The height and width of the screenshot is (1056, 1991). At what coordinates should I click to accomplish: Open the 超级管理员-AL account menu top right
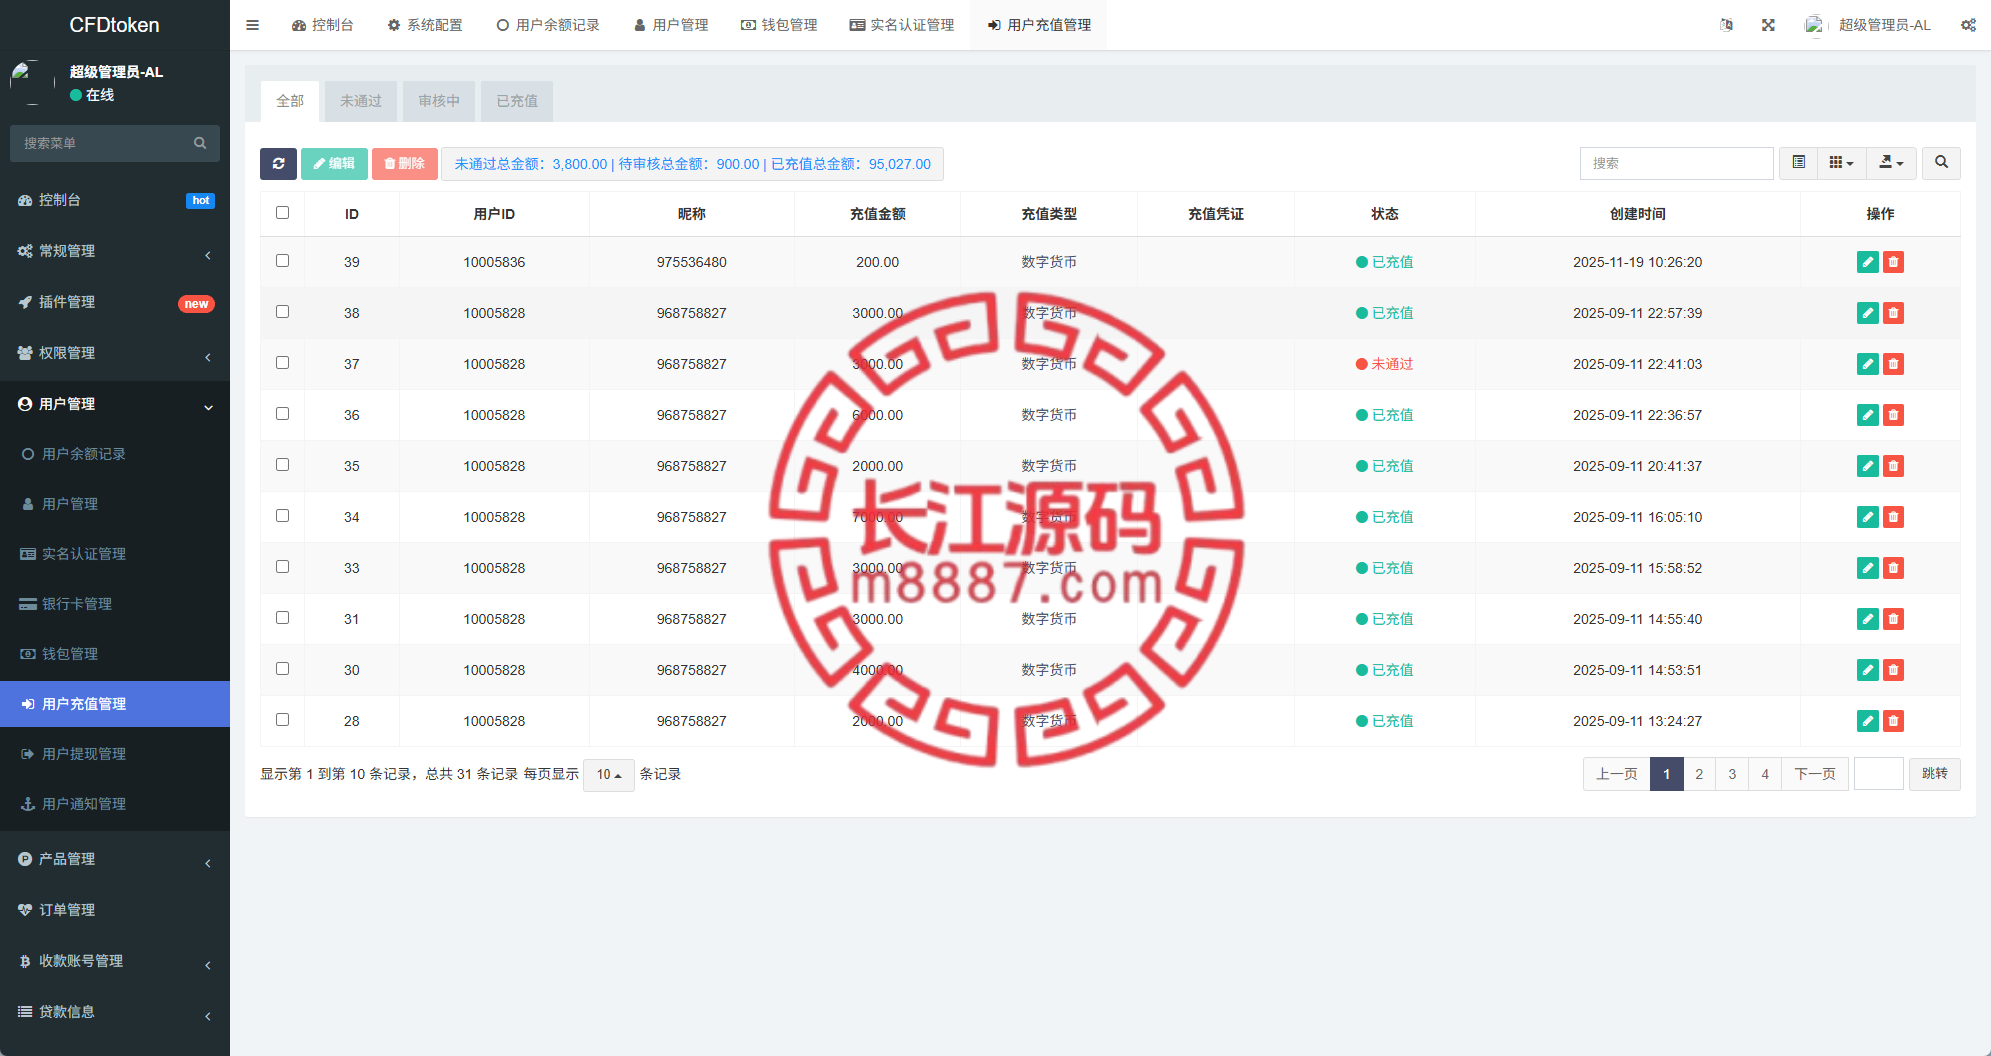tap(1867, 25)
